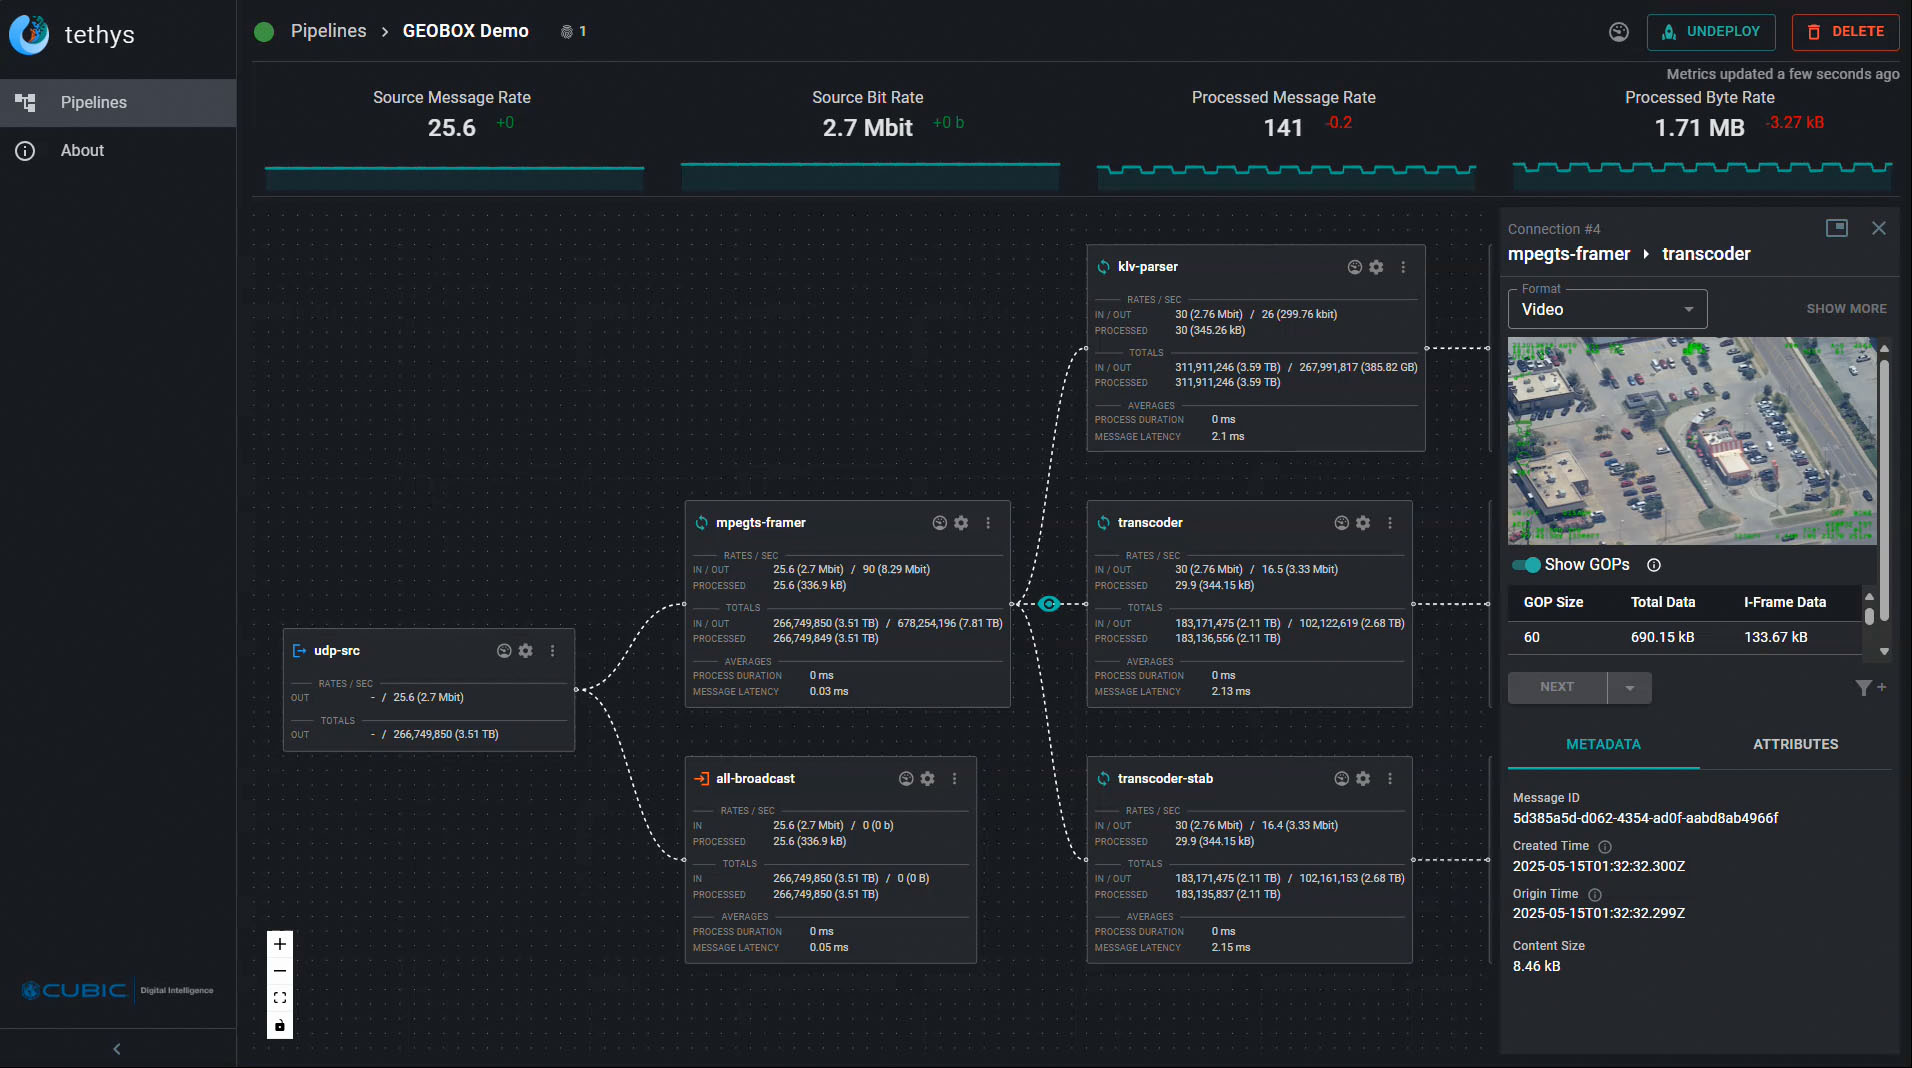The width and height of the screenshot is (1912, 1068).
Task: Click the info icon next to Show GOPs
Action: [1654, 565]
